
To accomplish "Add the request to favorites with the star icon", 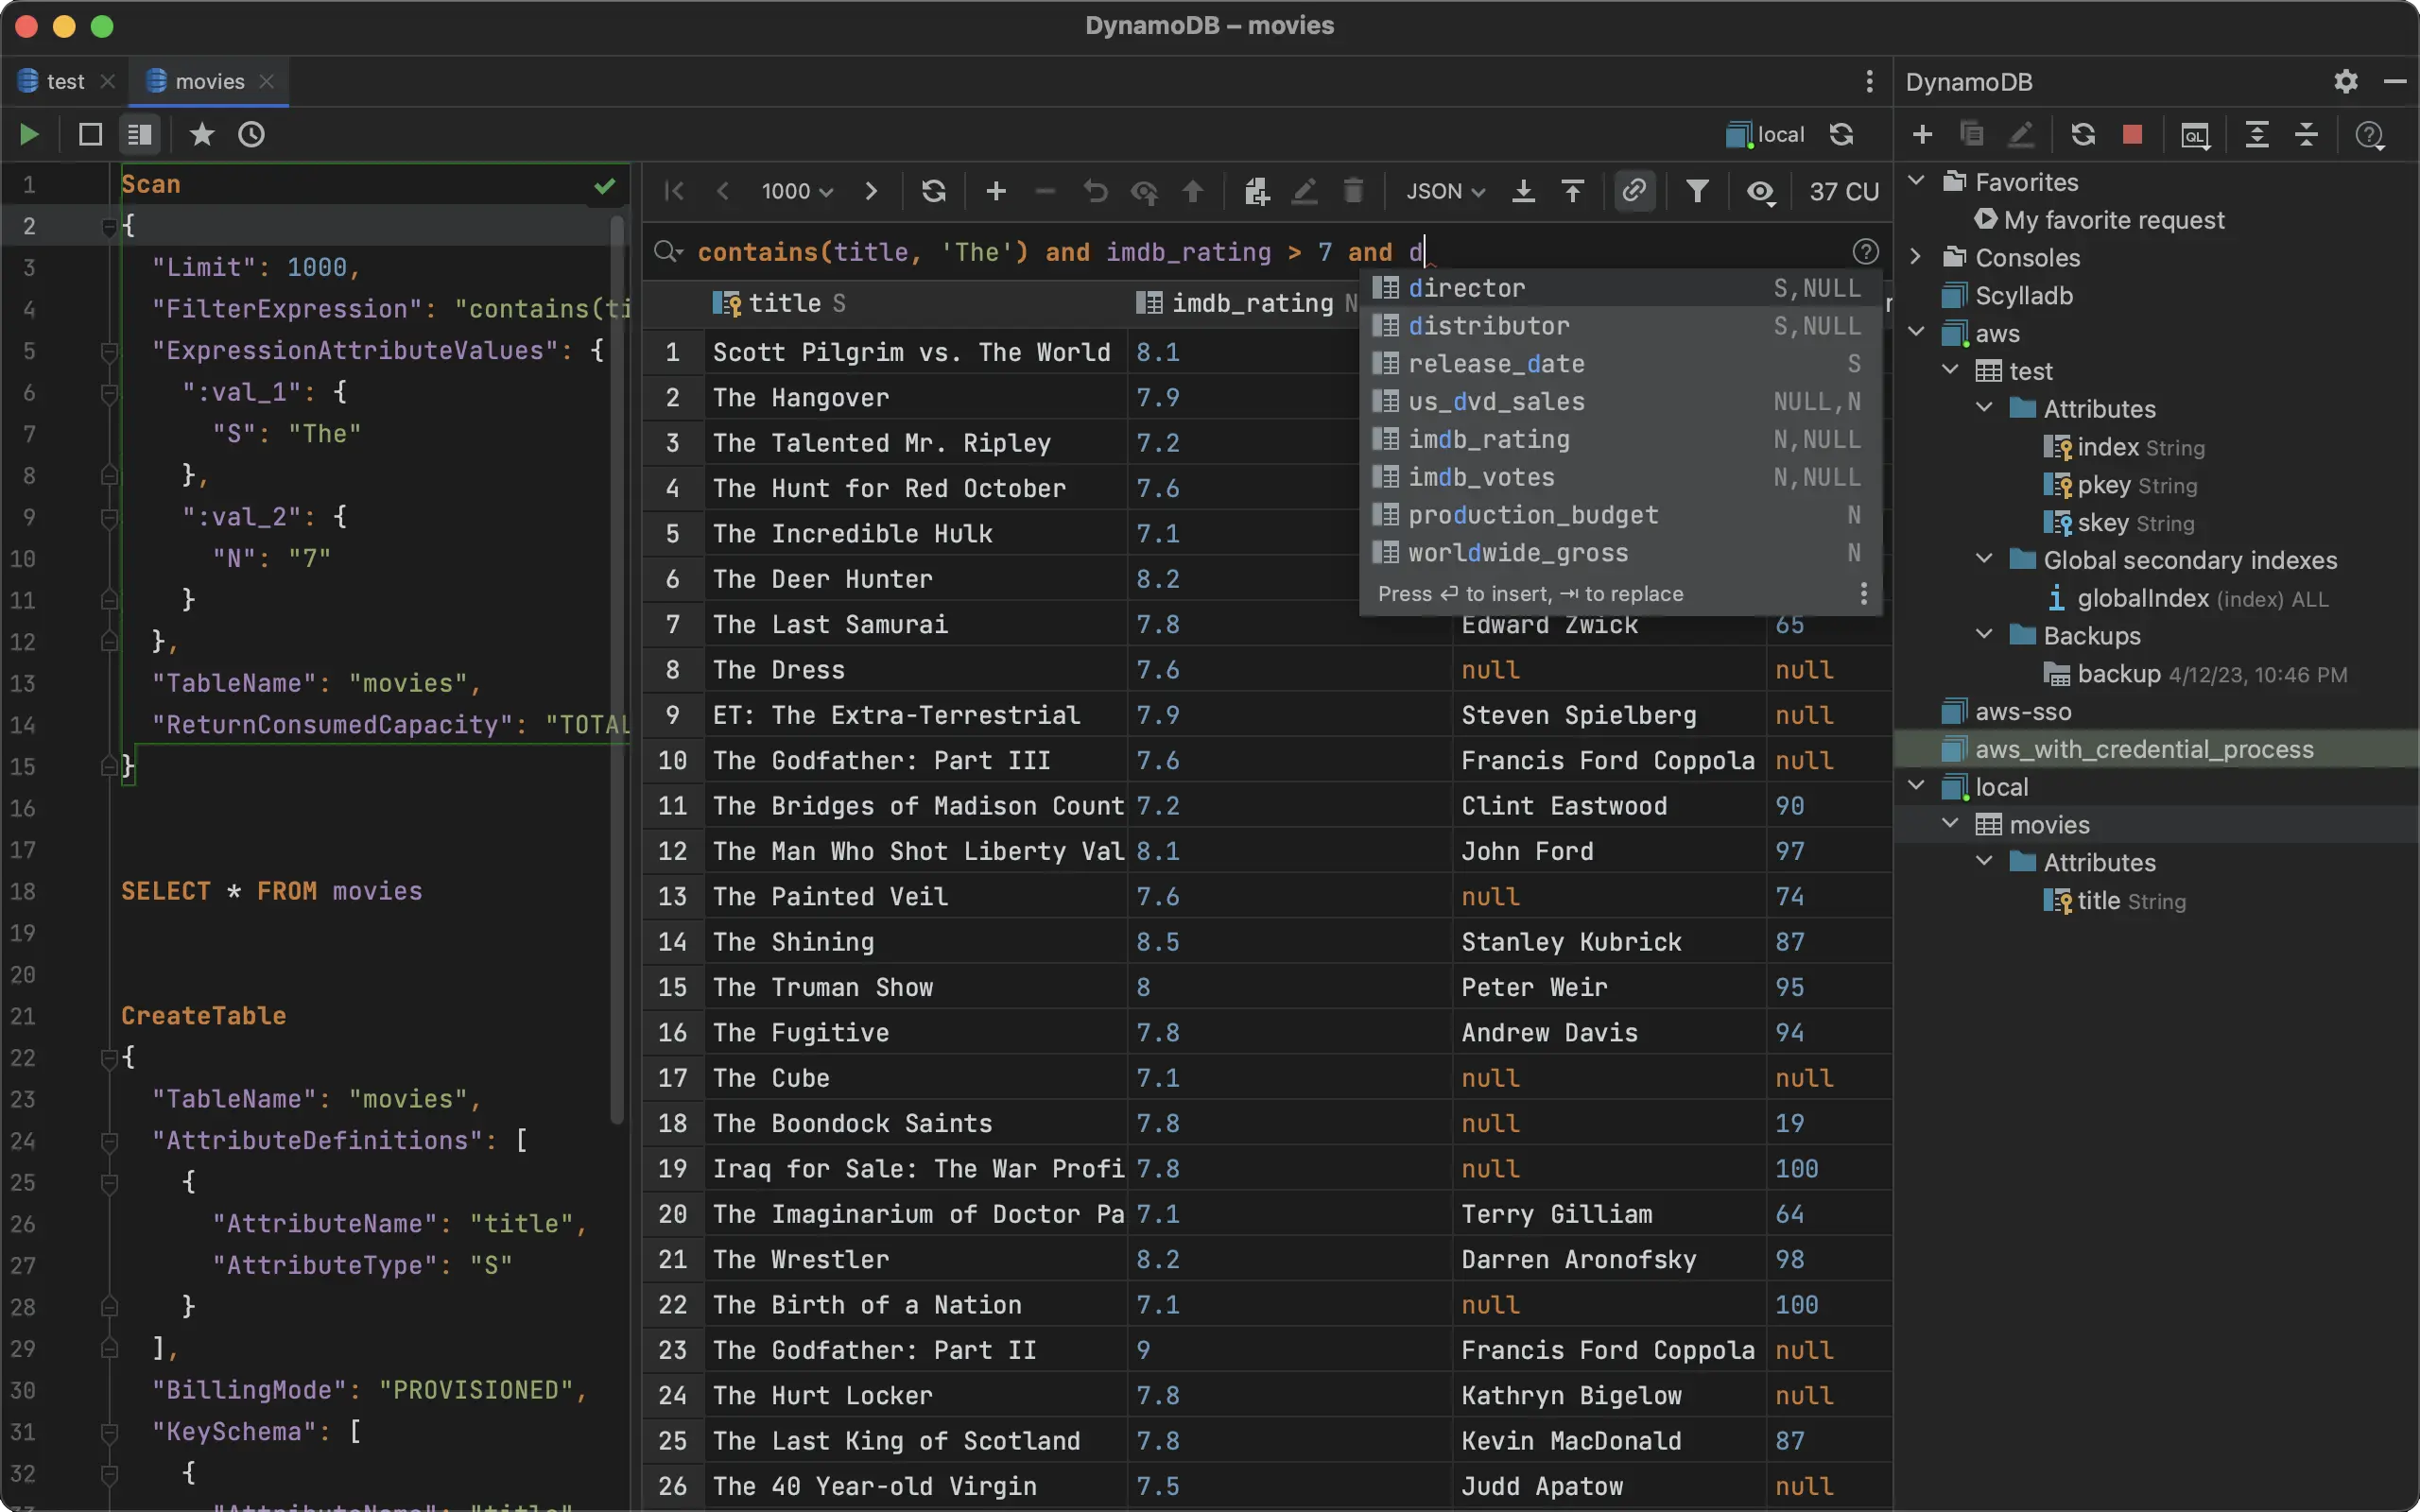I will [202, 134].
